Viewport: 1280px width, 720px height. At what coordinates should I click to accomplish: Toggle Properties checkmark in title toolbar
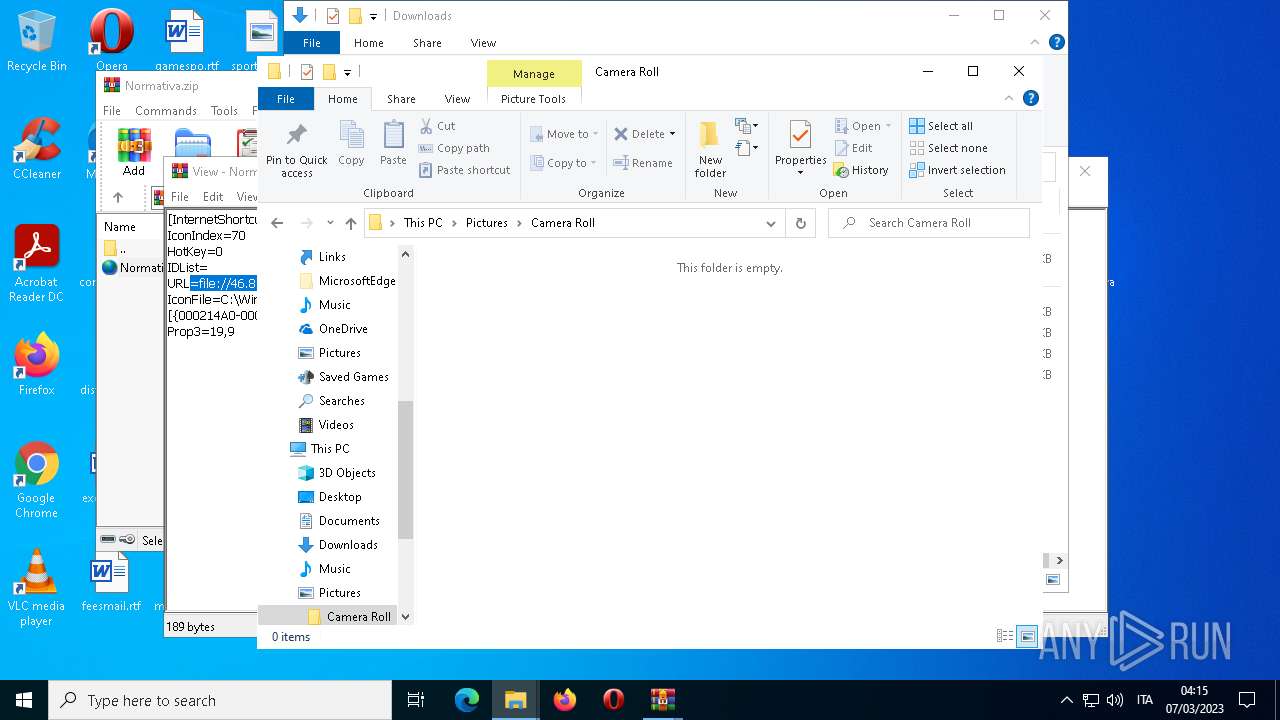click(307, 72)
